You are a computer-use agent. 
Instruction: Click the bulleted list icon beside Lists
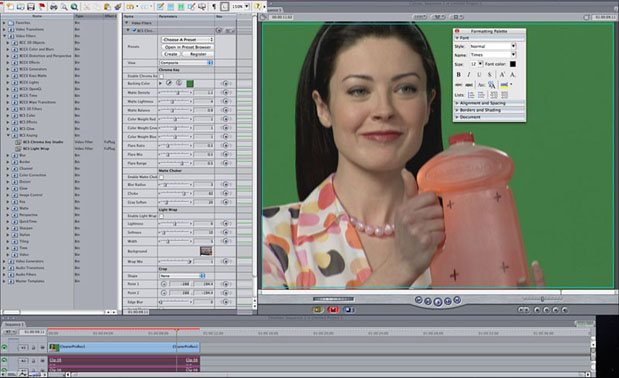(x=481, y=95)
